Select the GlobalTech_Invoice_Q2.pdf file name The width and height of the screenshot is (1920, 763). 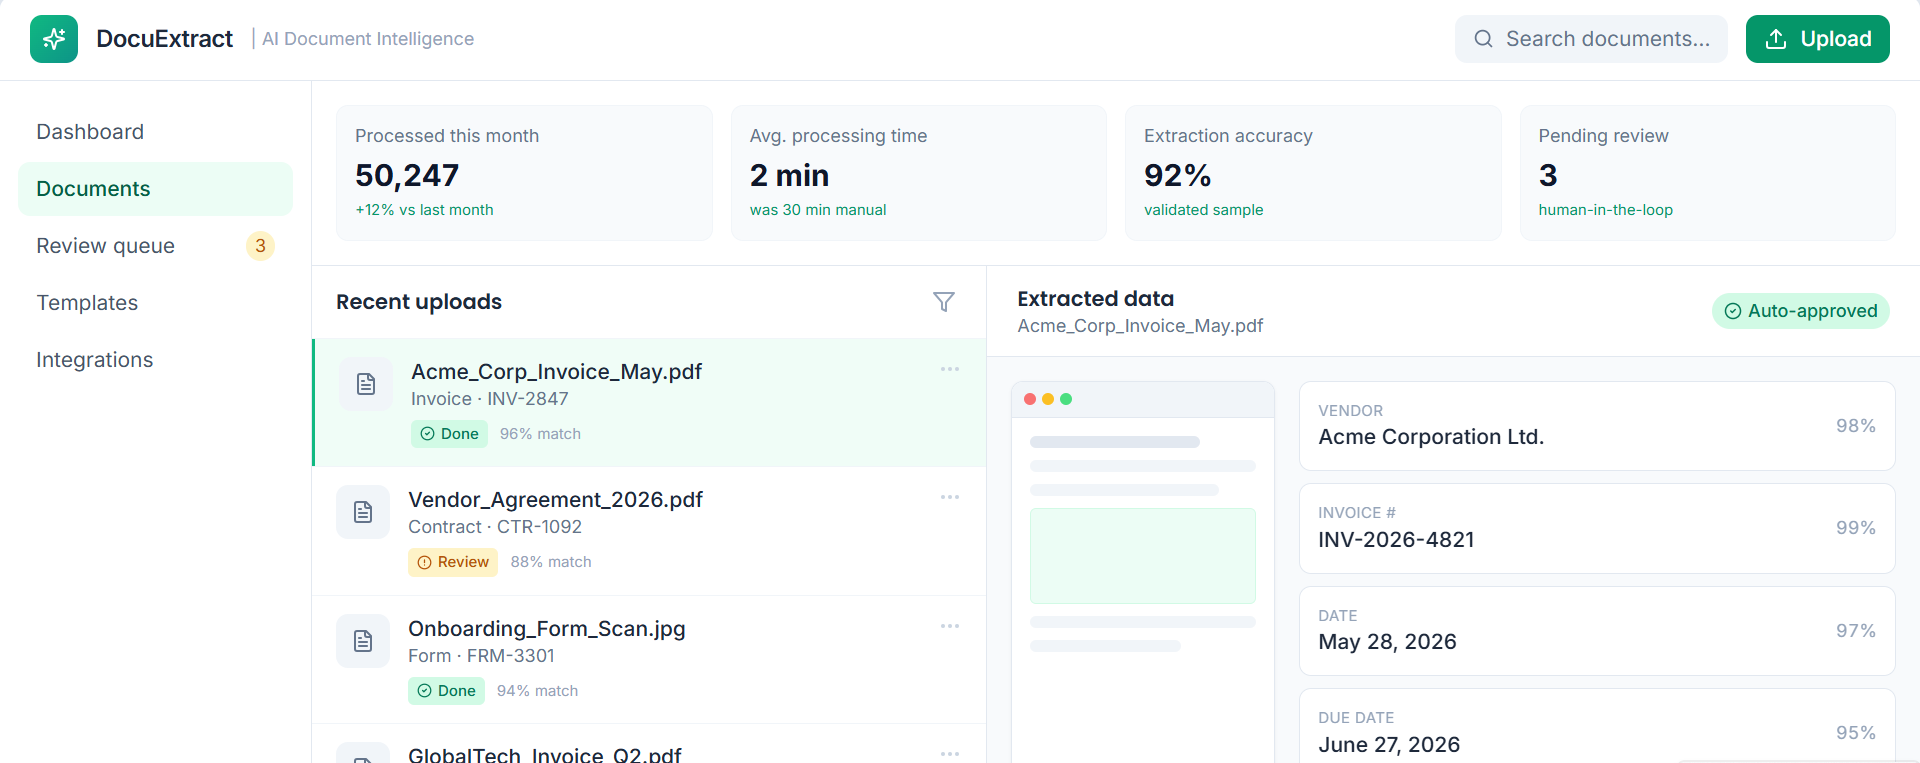click(x=545, y=755)
